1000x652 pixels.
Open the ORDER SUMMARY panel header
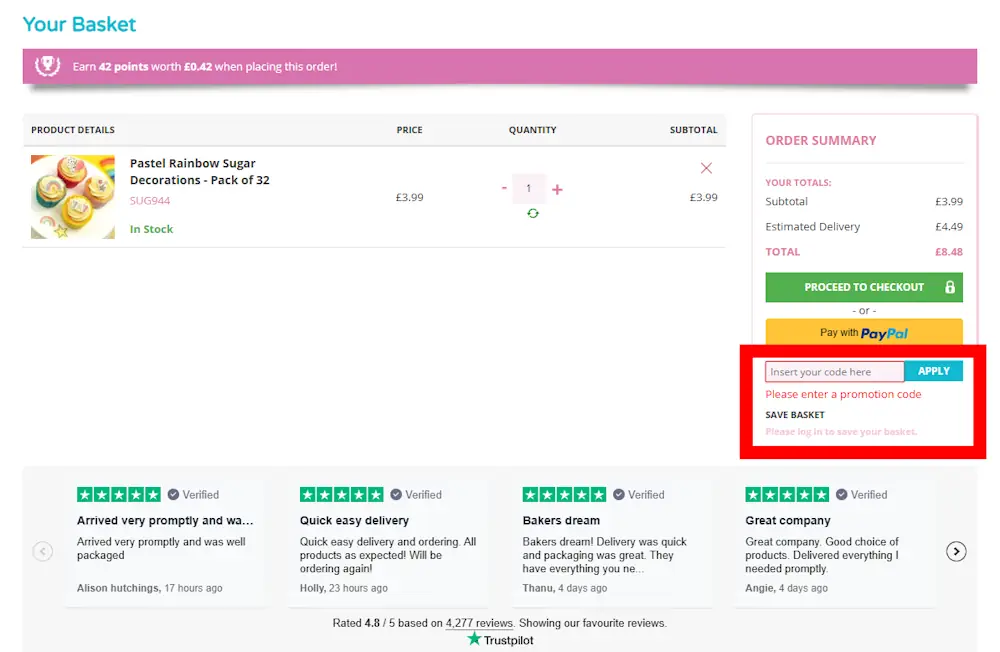point(821,140)
